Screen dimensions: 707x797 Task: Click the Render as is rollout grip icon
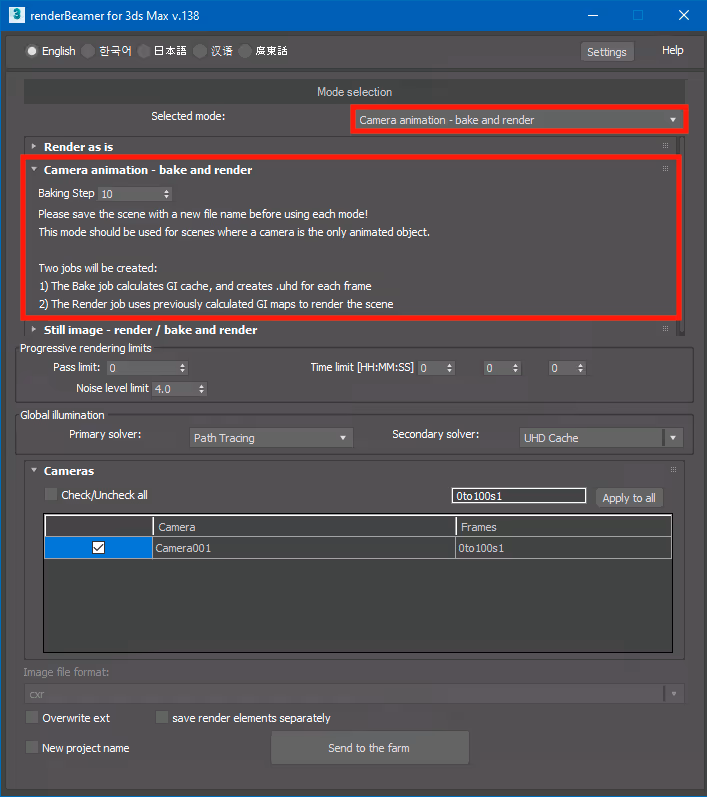pos(665,146)
